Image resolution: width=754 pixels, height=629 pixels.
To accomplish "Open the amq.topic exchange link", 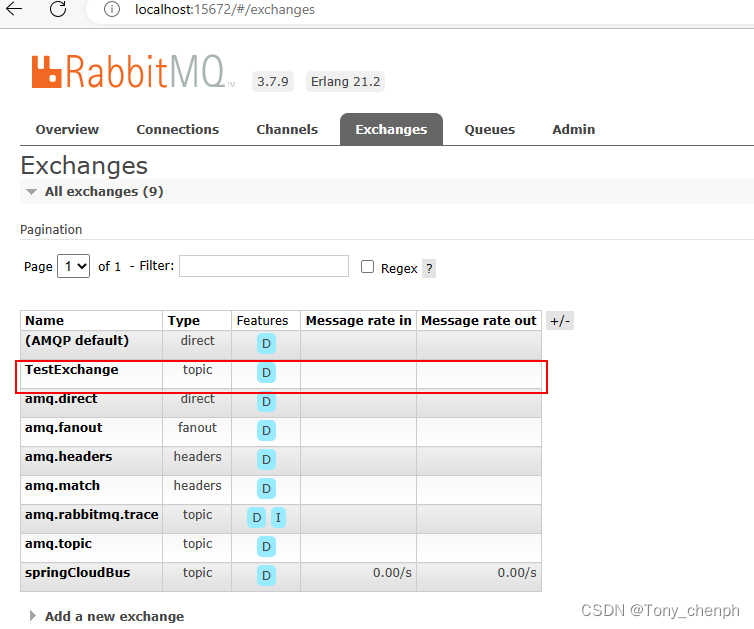I will (x=58, y=543).
